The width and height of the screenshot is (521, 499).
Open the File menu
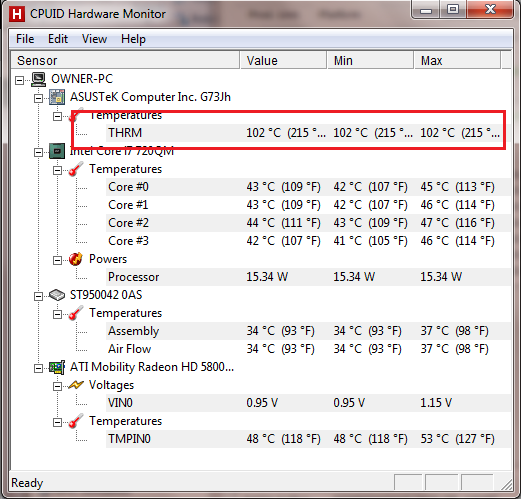pyautogui.click(x=25, y=39)
